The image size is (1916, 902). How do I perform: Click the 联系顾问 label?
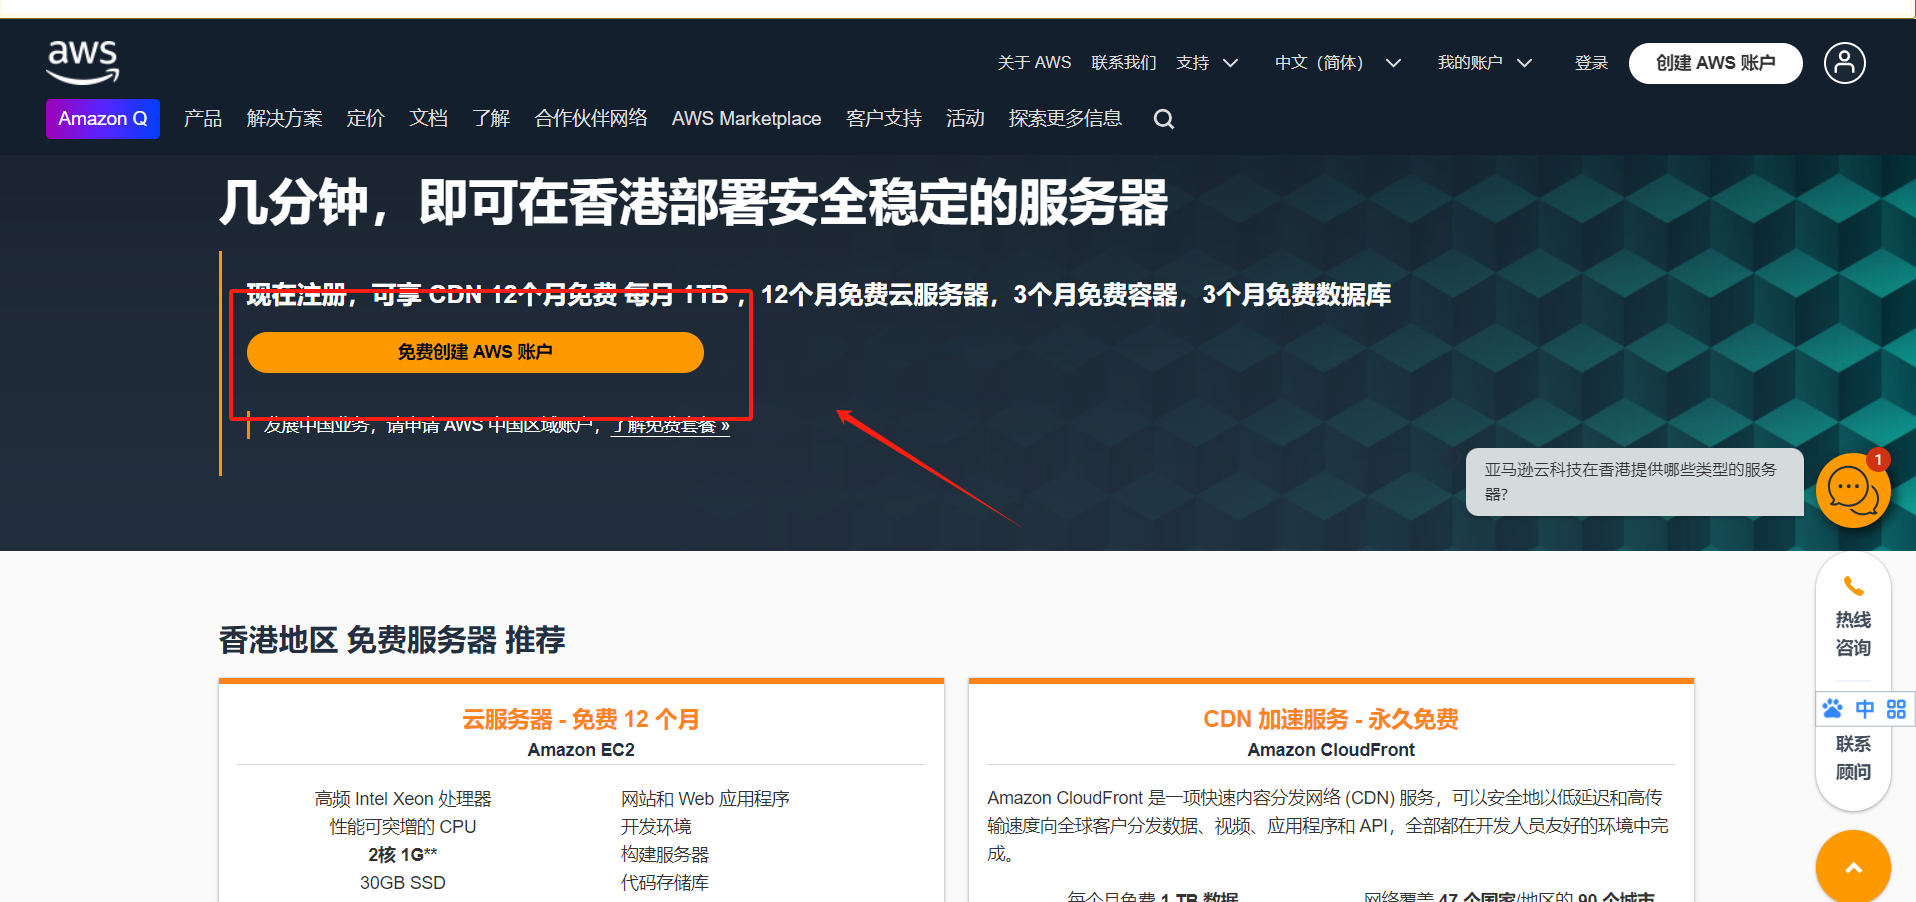(x=1853, y=758)
